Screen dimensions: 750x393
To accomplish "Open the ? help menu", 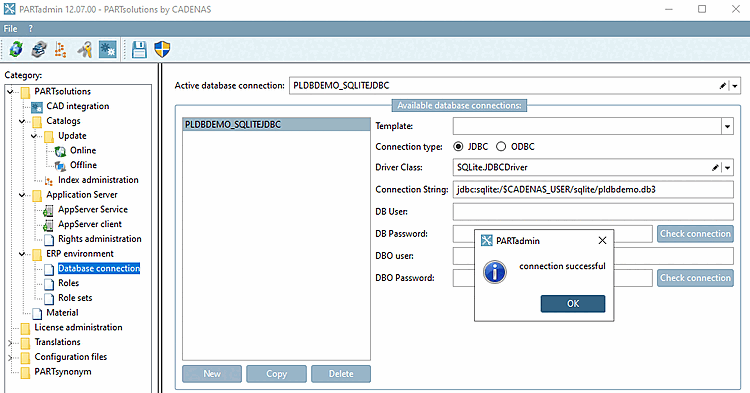I will pos(31,29).
